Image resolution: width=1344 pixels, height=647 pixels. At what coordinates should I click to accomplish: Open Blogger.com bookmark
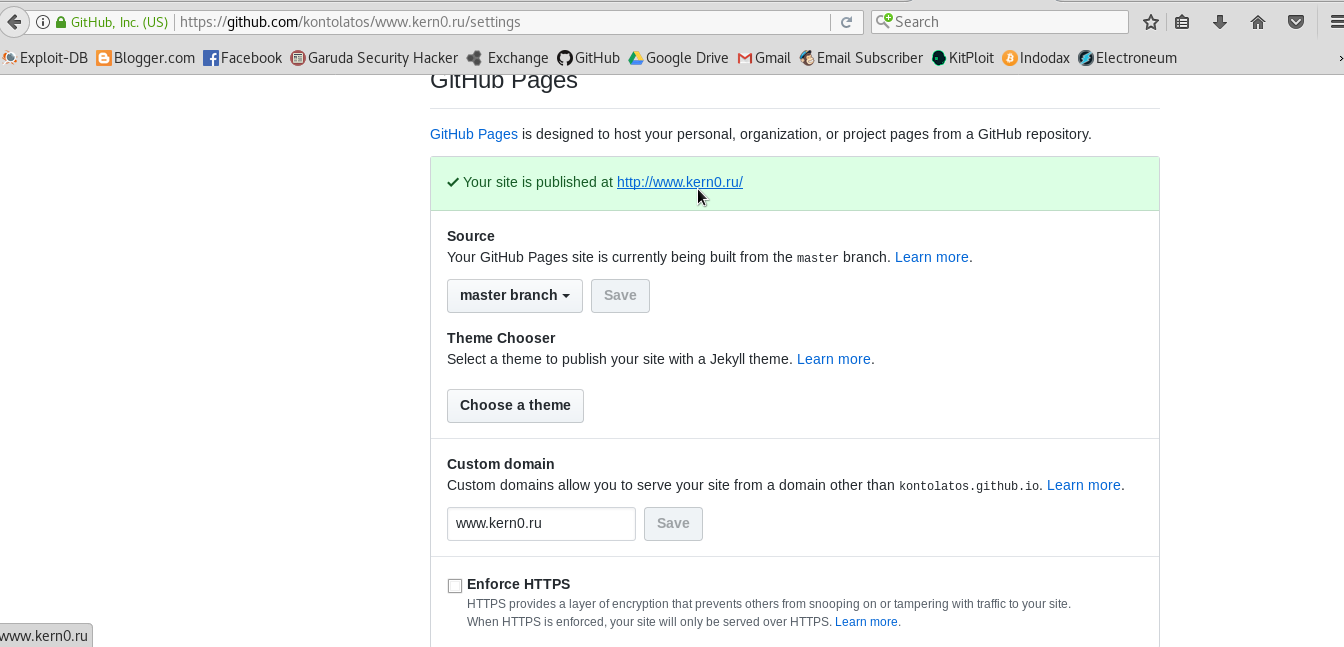point(146,58)
